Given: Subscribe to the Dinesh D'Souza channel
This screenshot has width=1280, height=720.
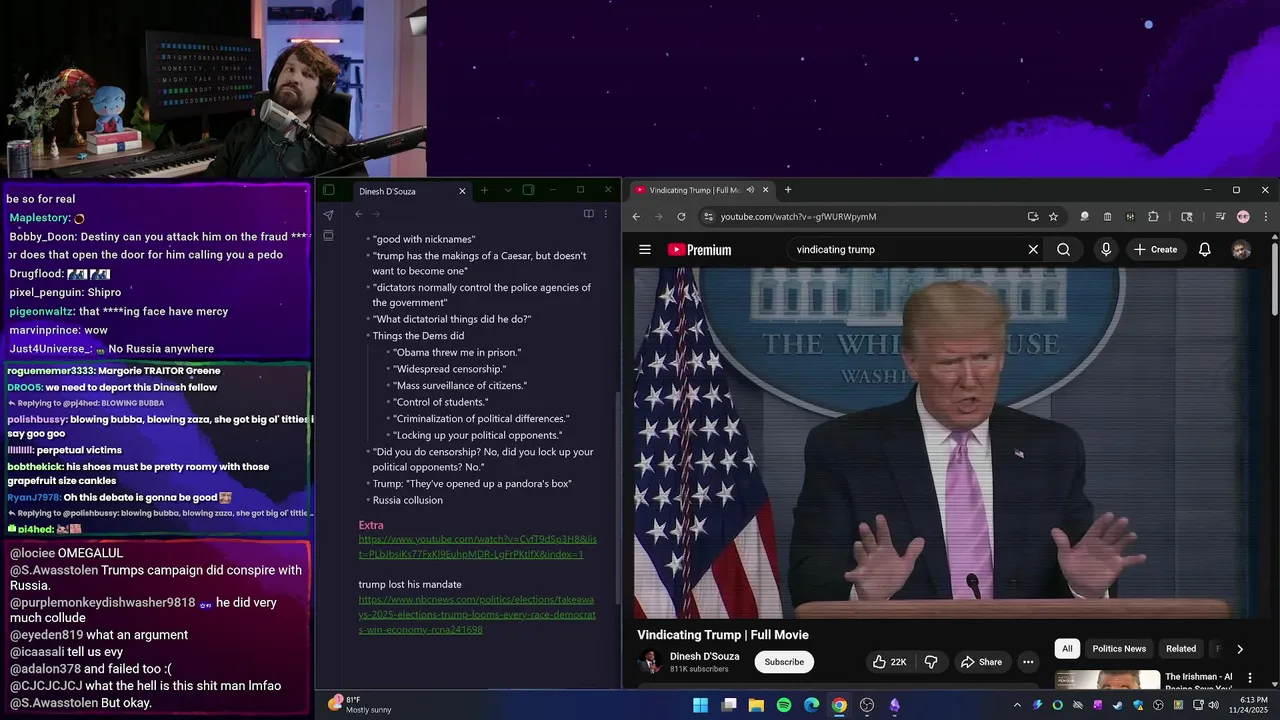Looking at the screenshot, I should (784, 662).
